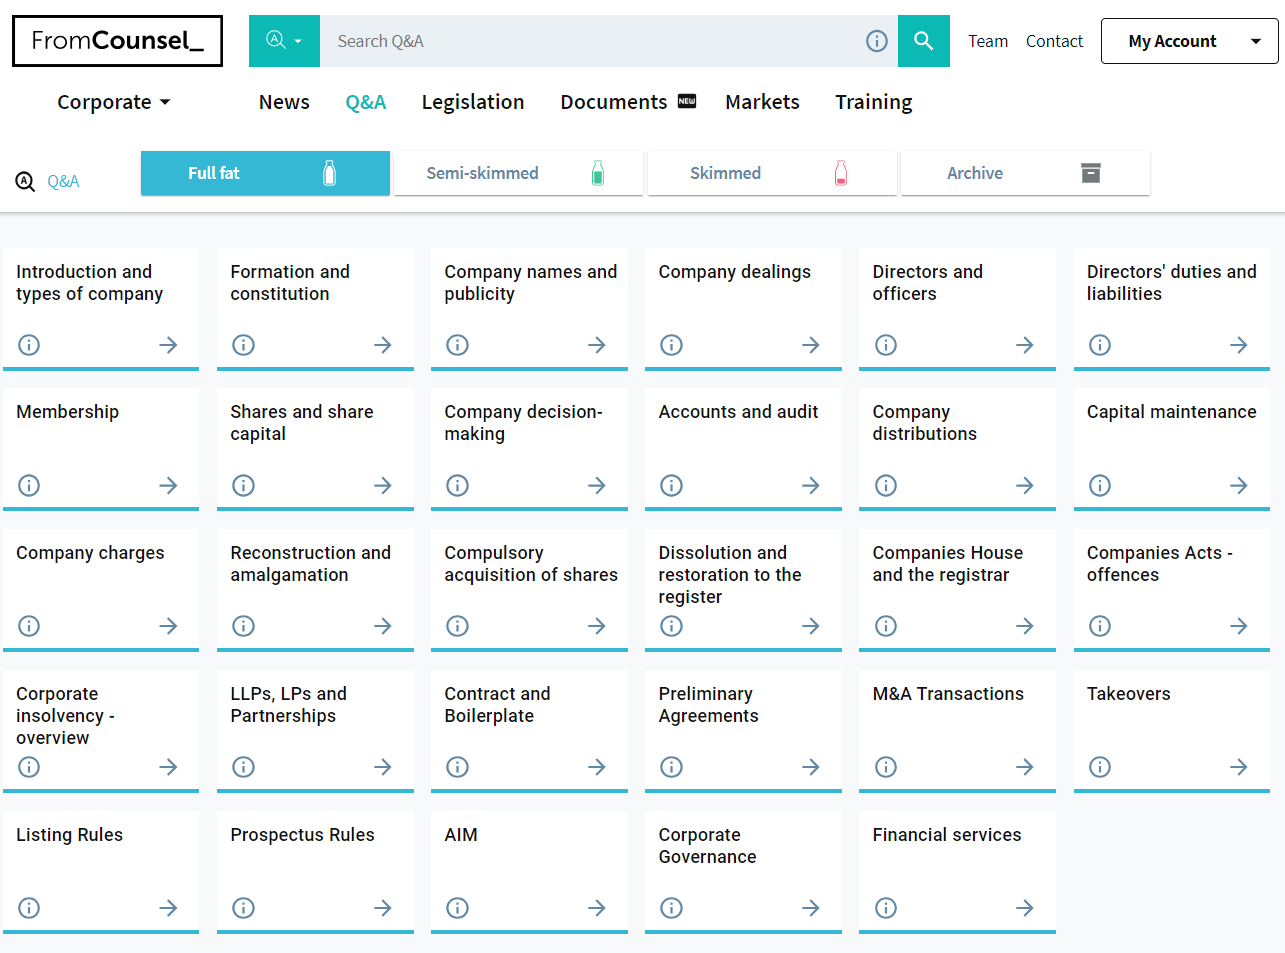Open info for Formation and constitution
This screenshot has width=1285, height=953.
(x=243, y=345)
